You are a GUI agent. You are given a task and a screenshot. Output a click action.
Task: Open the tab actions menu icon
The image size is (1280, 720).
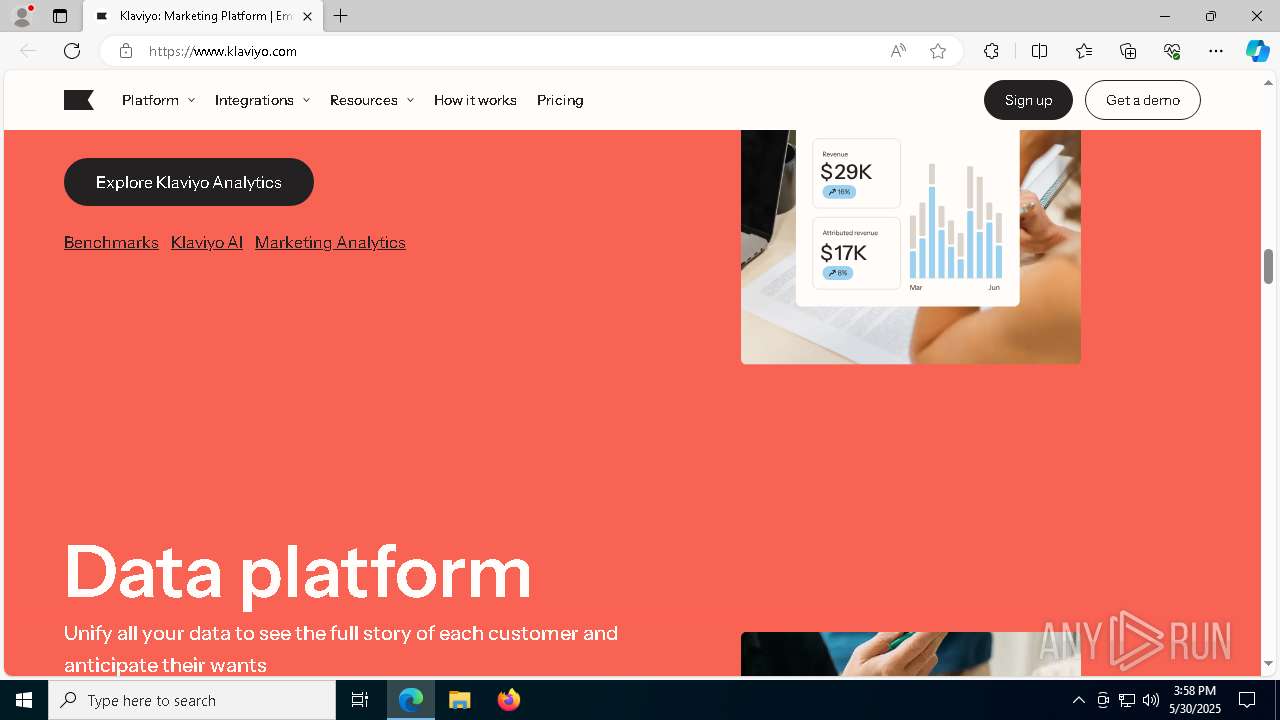pyautogui.click(x=60, y=16)
